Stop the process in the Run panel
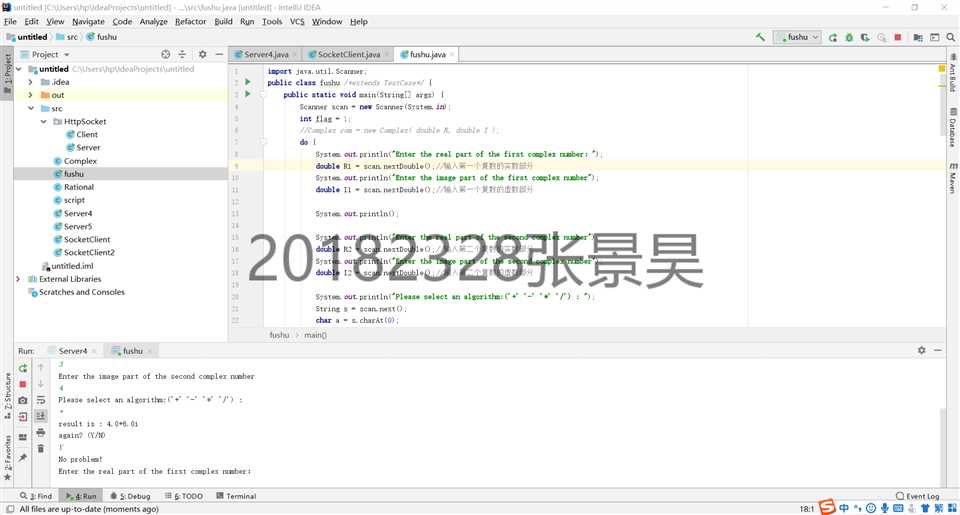This screenshot has width=960, height=515. (23, 384)
